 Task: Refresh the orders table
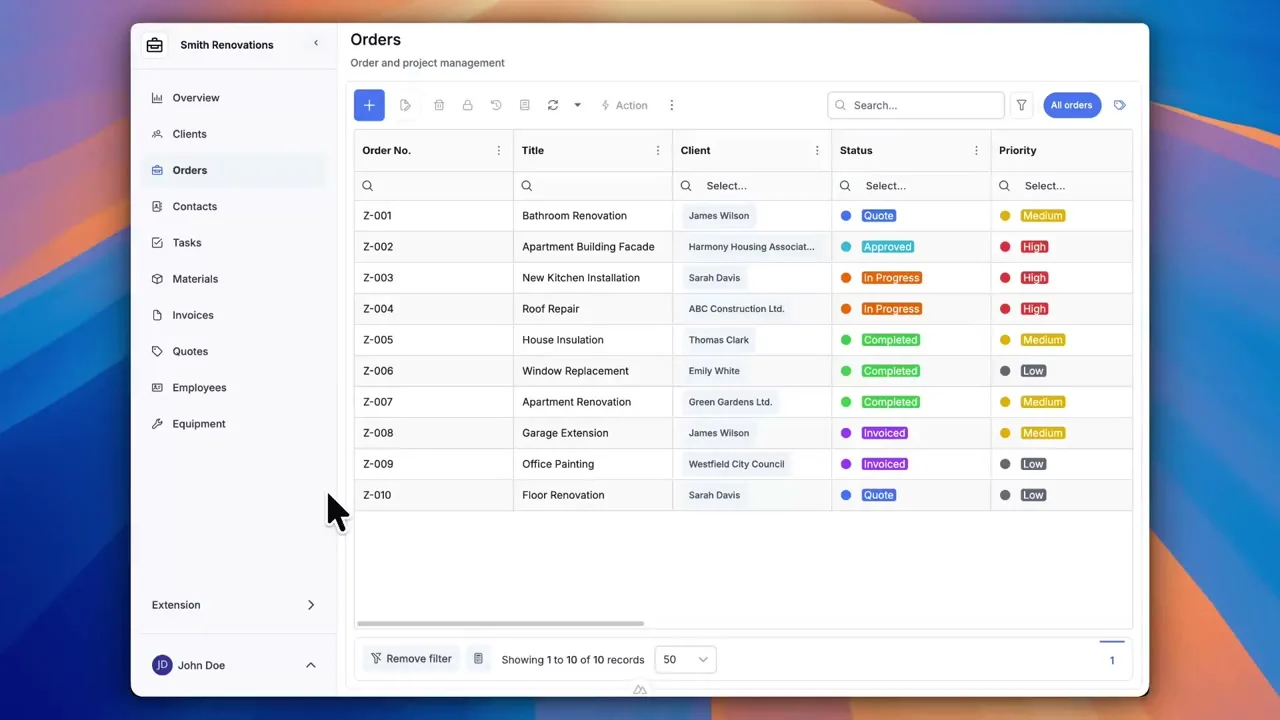pos(553,105)
